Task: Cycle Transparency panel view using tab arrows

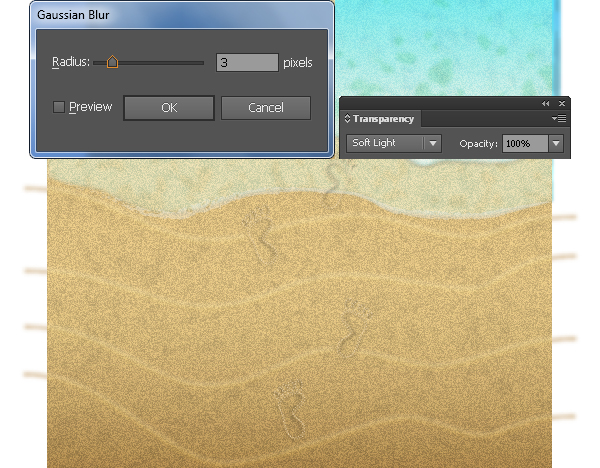Action: (347, 118)
